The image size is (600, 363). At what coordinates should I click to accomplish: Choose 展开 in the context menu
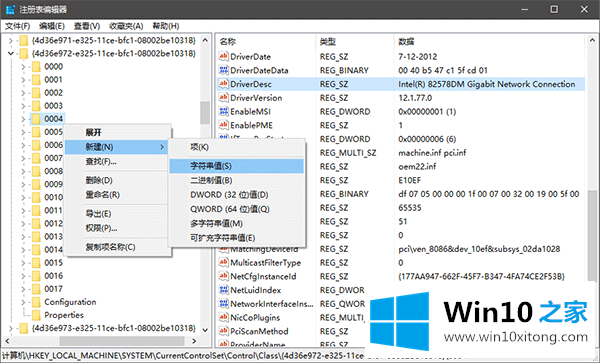[117, 133]
